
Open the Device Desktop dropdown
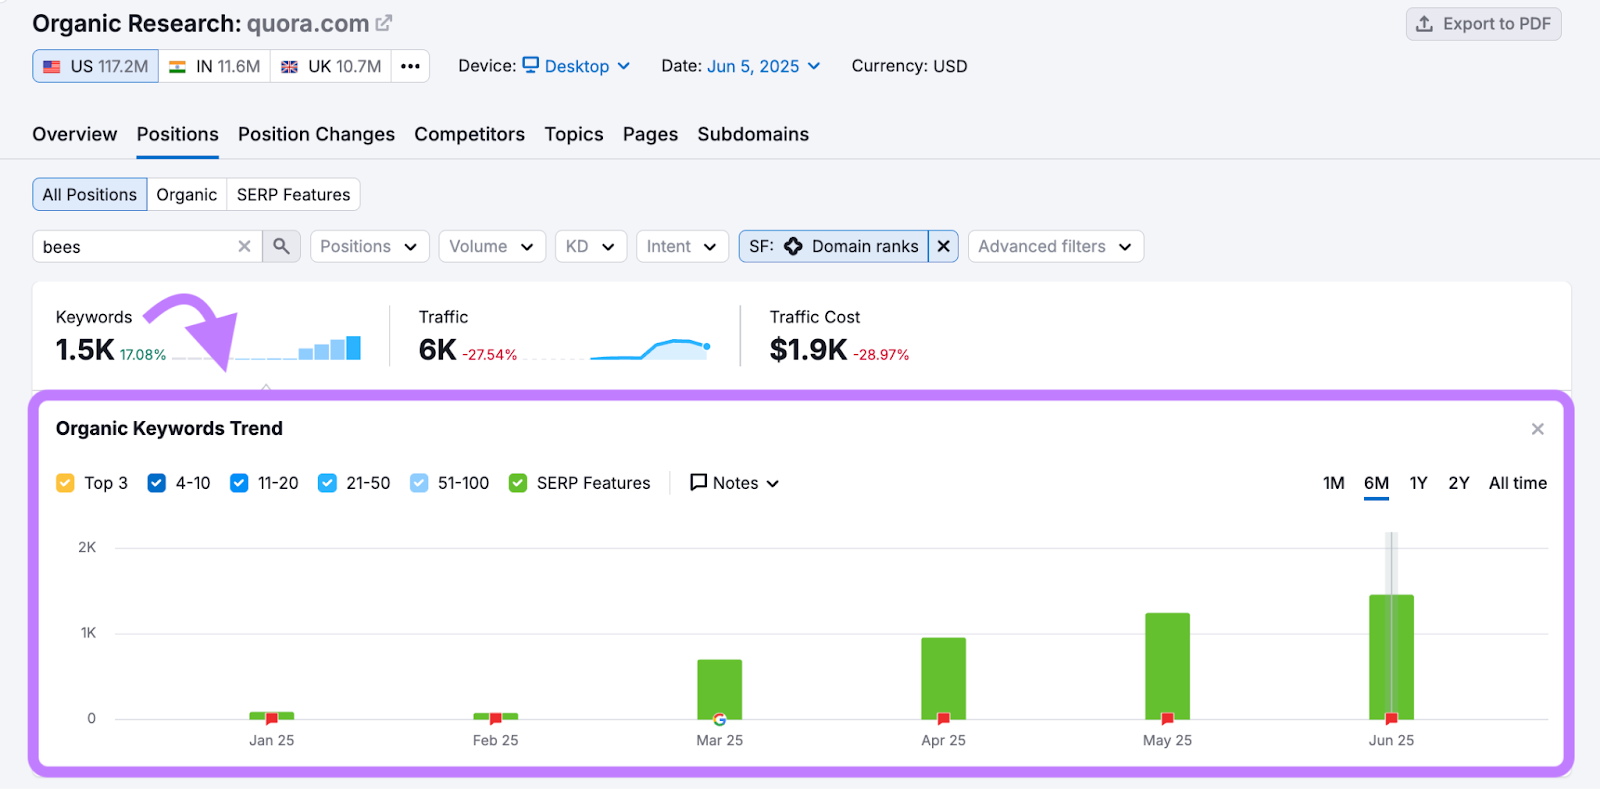[x=577, y=66]
